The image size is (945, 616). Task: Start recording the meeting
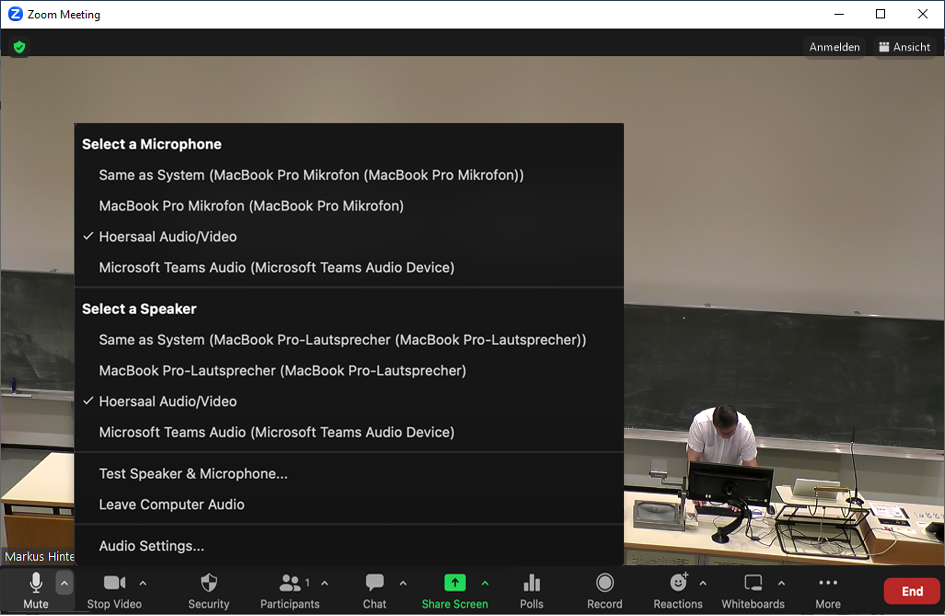604,591
